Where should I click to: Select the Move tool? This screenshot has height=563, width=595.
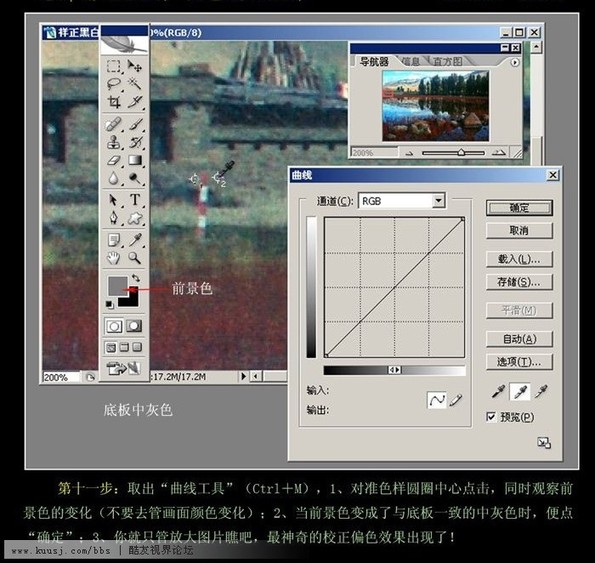click(134, 66)
